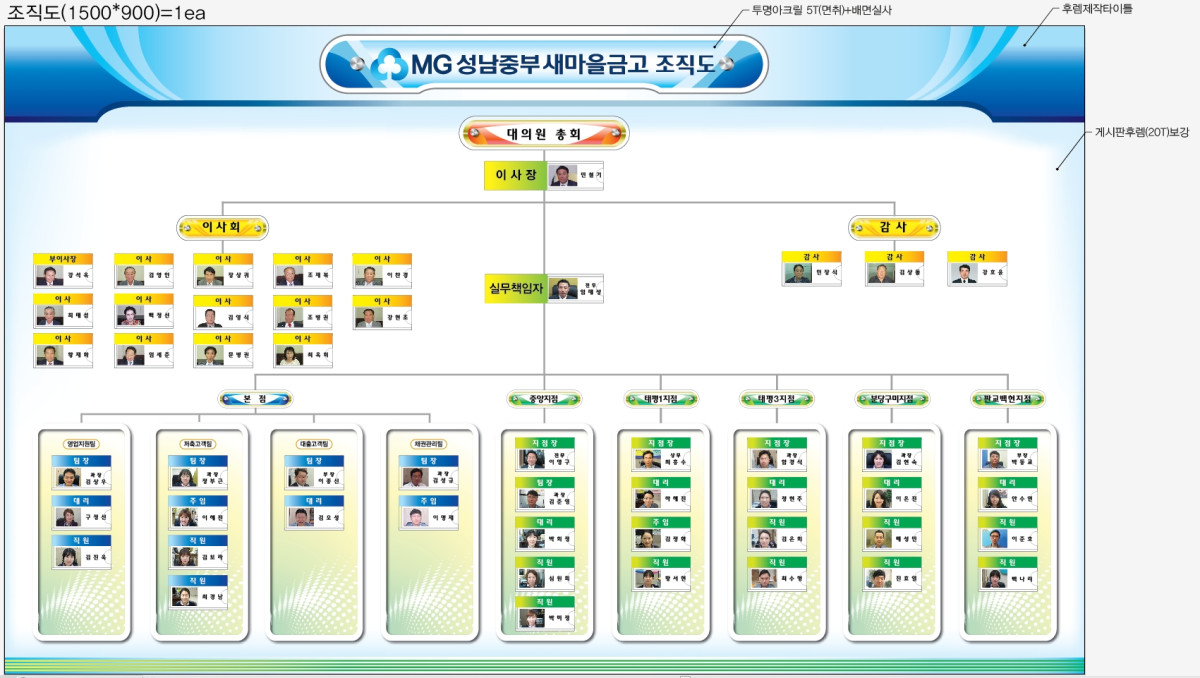Screen dimensions: 1200x678
Task: Open the 실무책임자 portrait photo
Action: click(563, 289)
